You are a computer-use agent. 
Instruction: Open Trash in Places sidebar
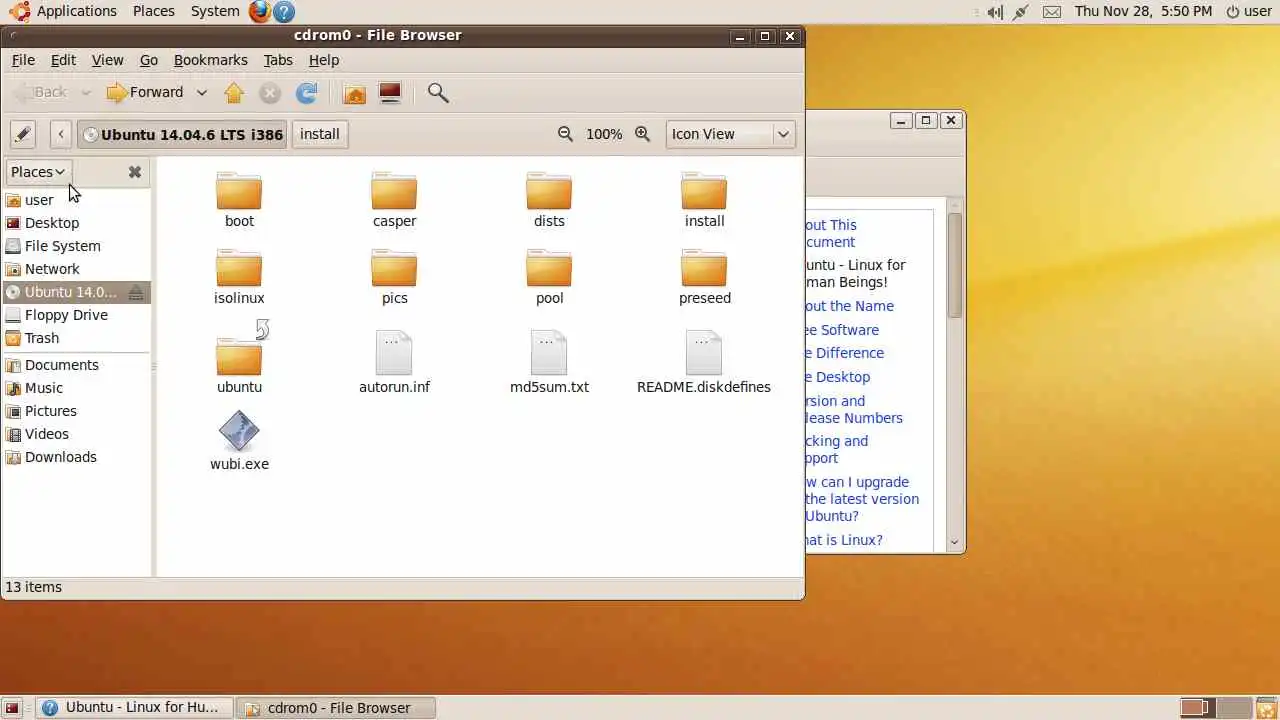click(76, 338)
